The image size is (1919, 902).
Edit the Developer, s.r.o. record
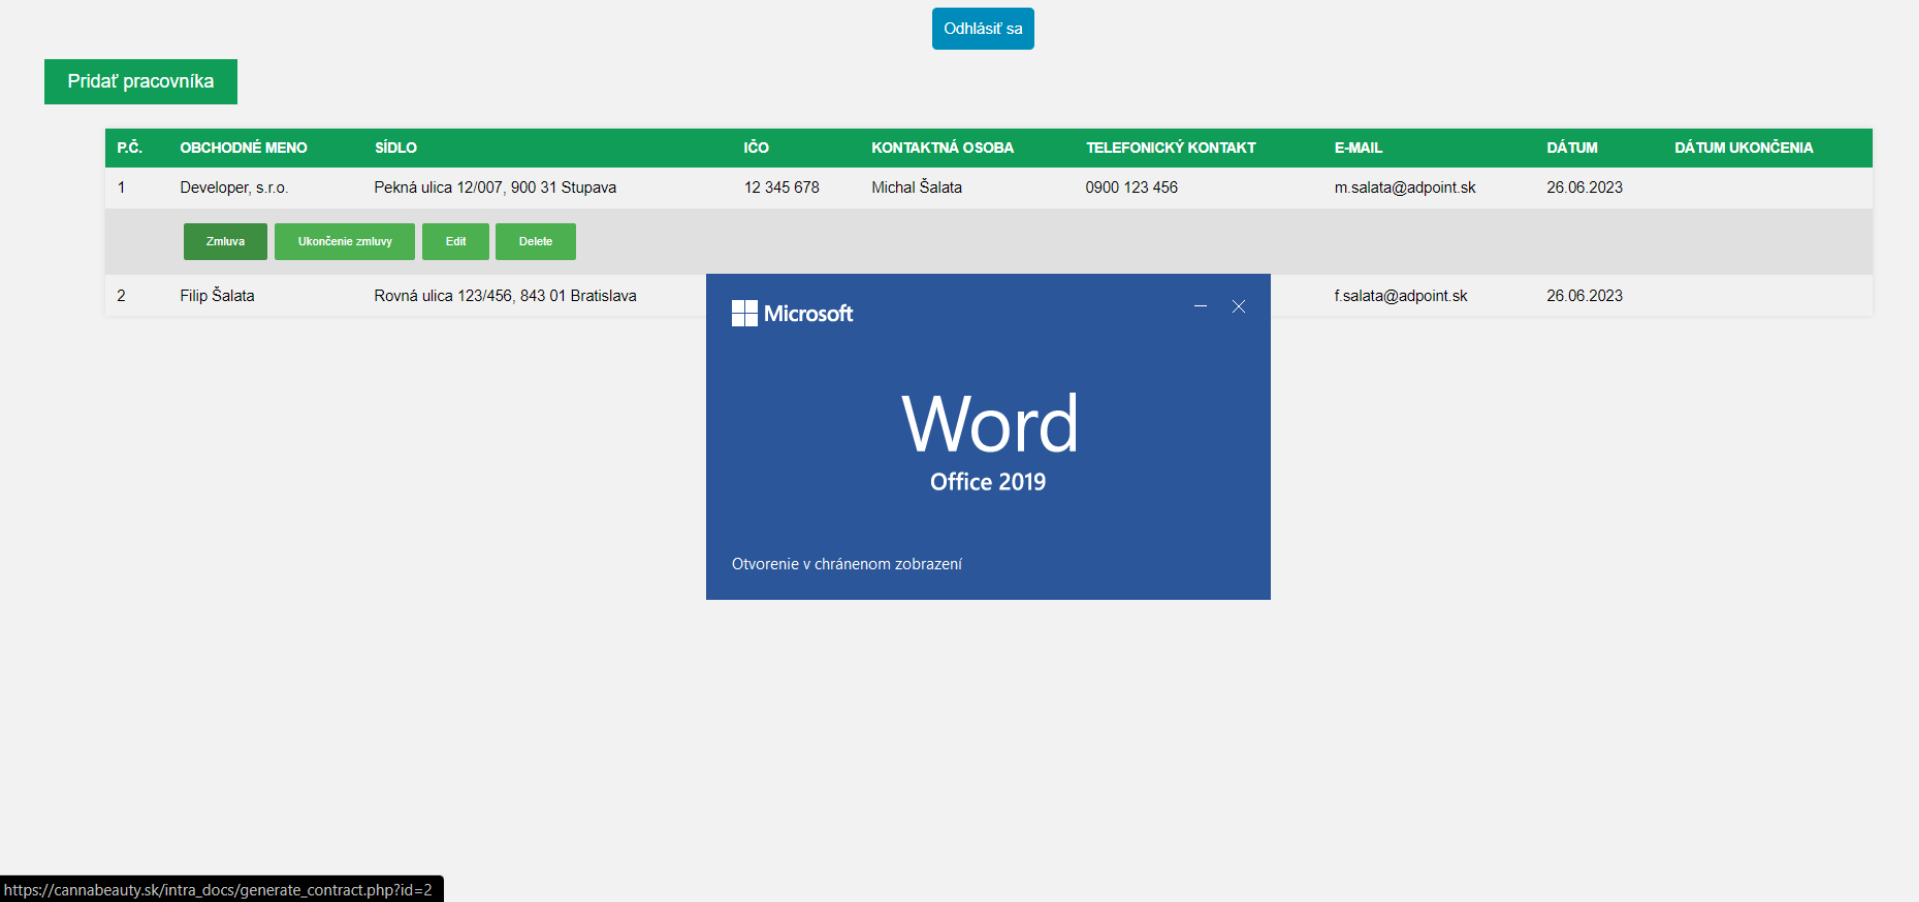click(x=456, y=241)
